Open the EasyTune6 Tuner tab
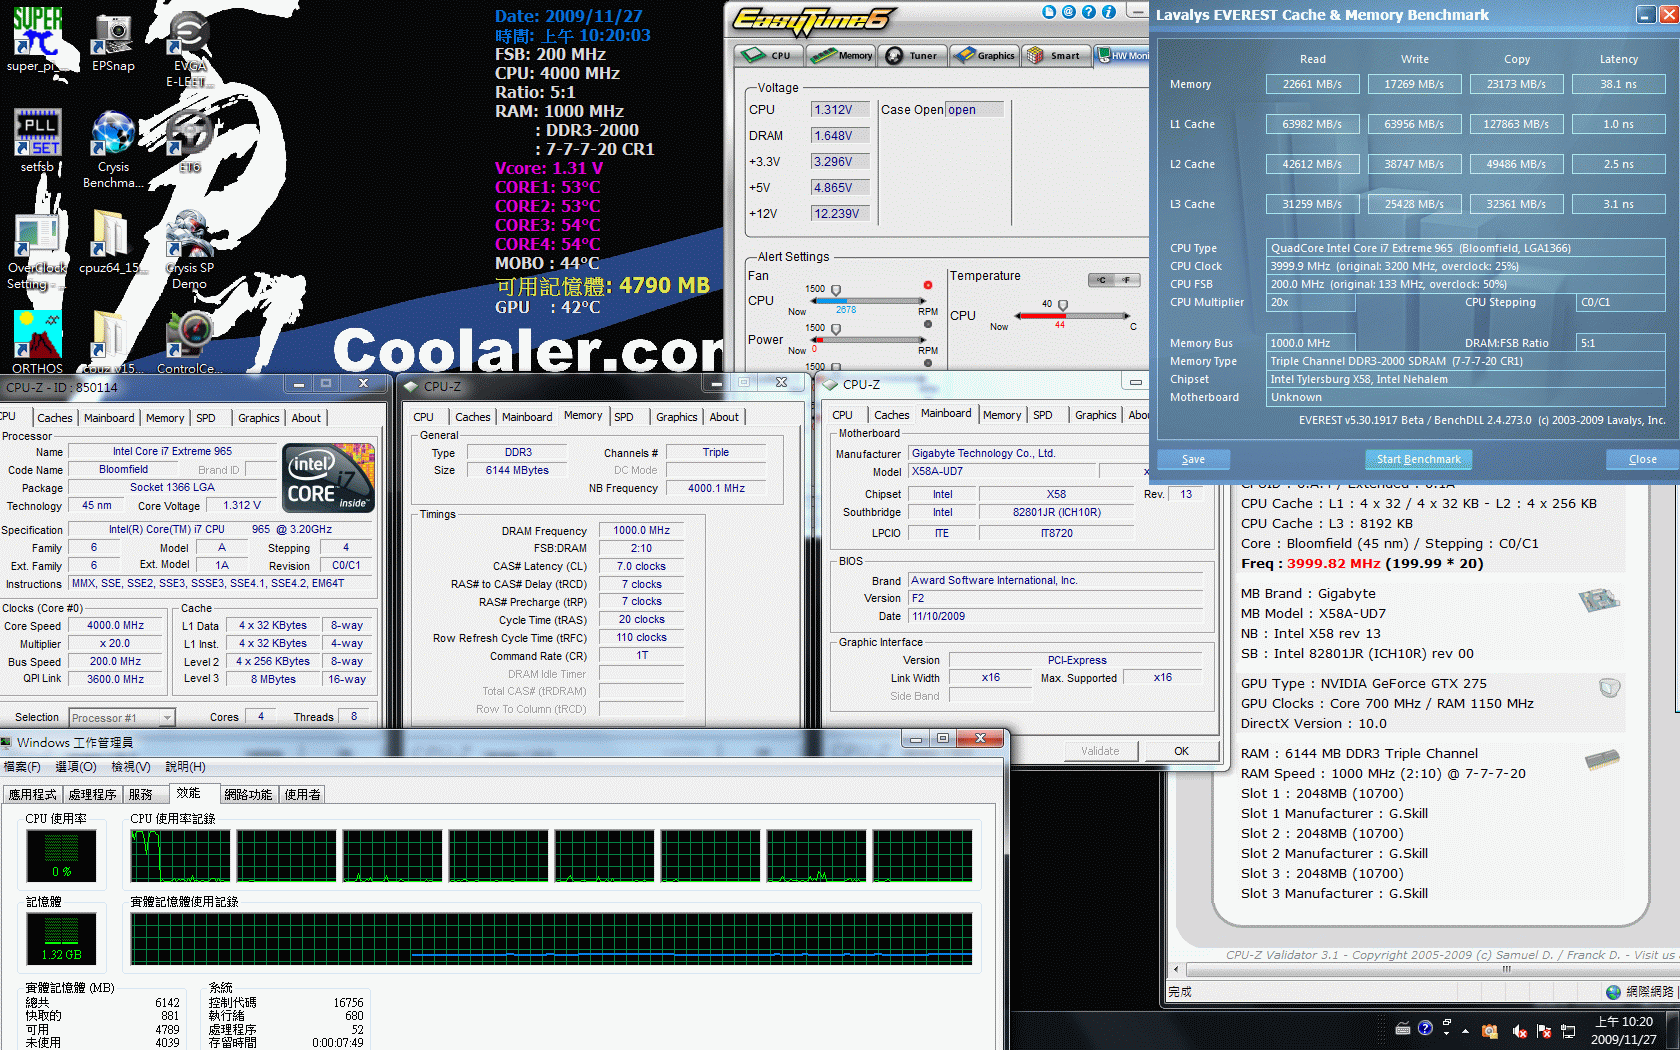Image resolution: width=1680 pixels, height=1050 pixels. tap(912, 55)
